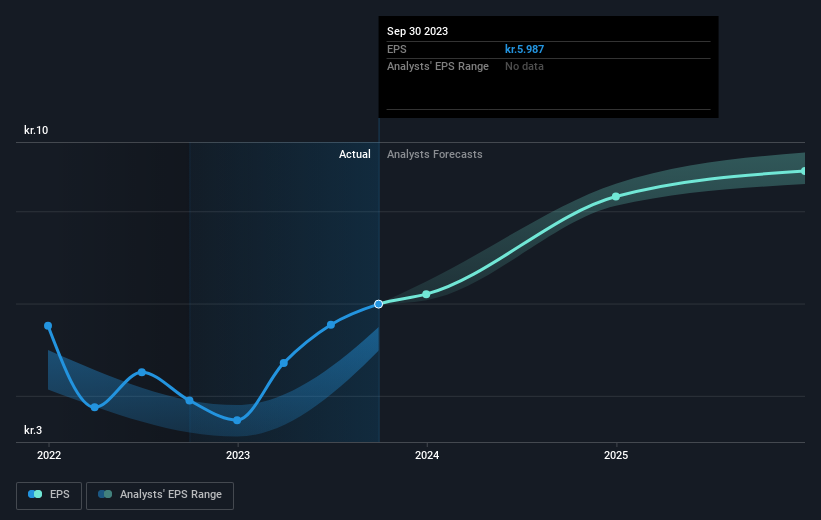This screenshot has width=821, height=520.
Task: Click the EPS data point just before Sep 2023
Action: click(x=331, y=325)
